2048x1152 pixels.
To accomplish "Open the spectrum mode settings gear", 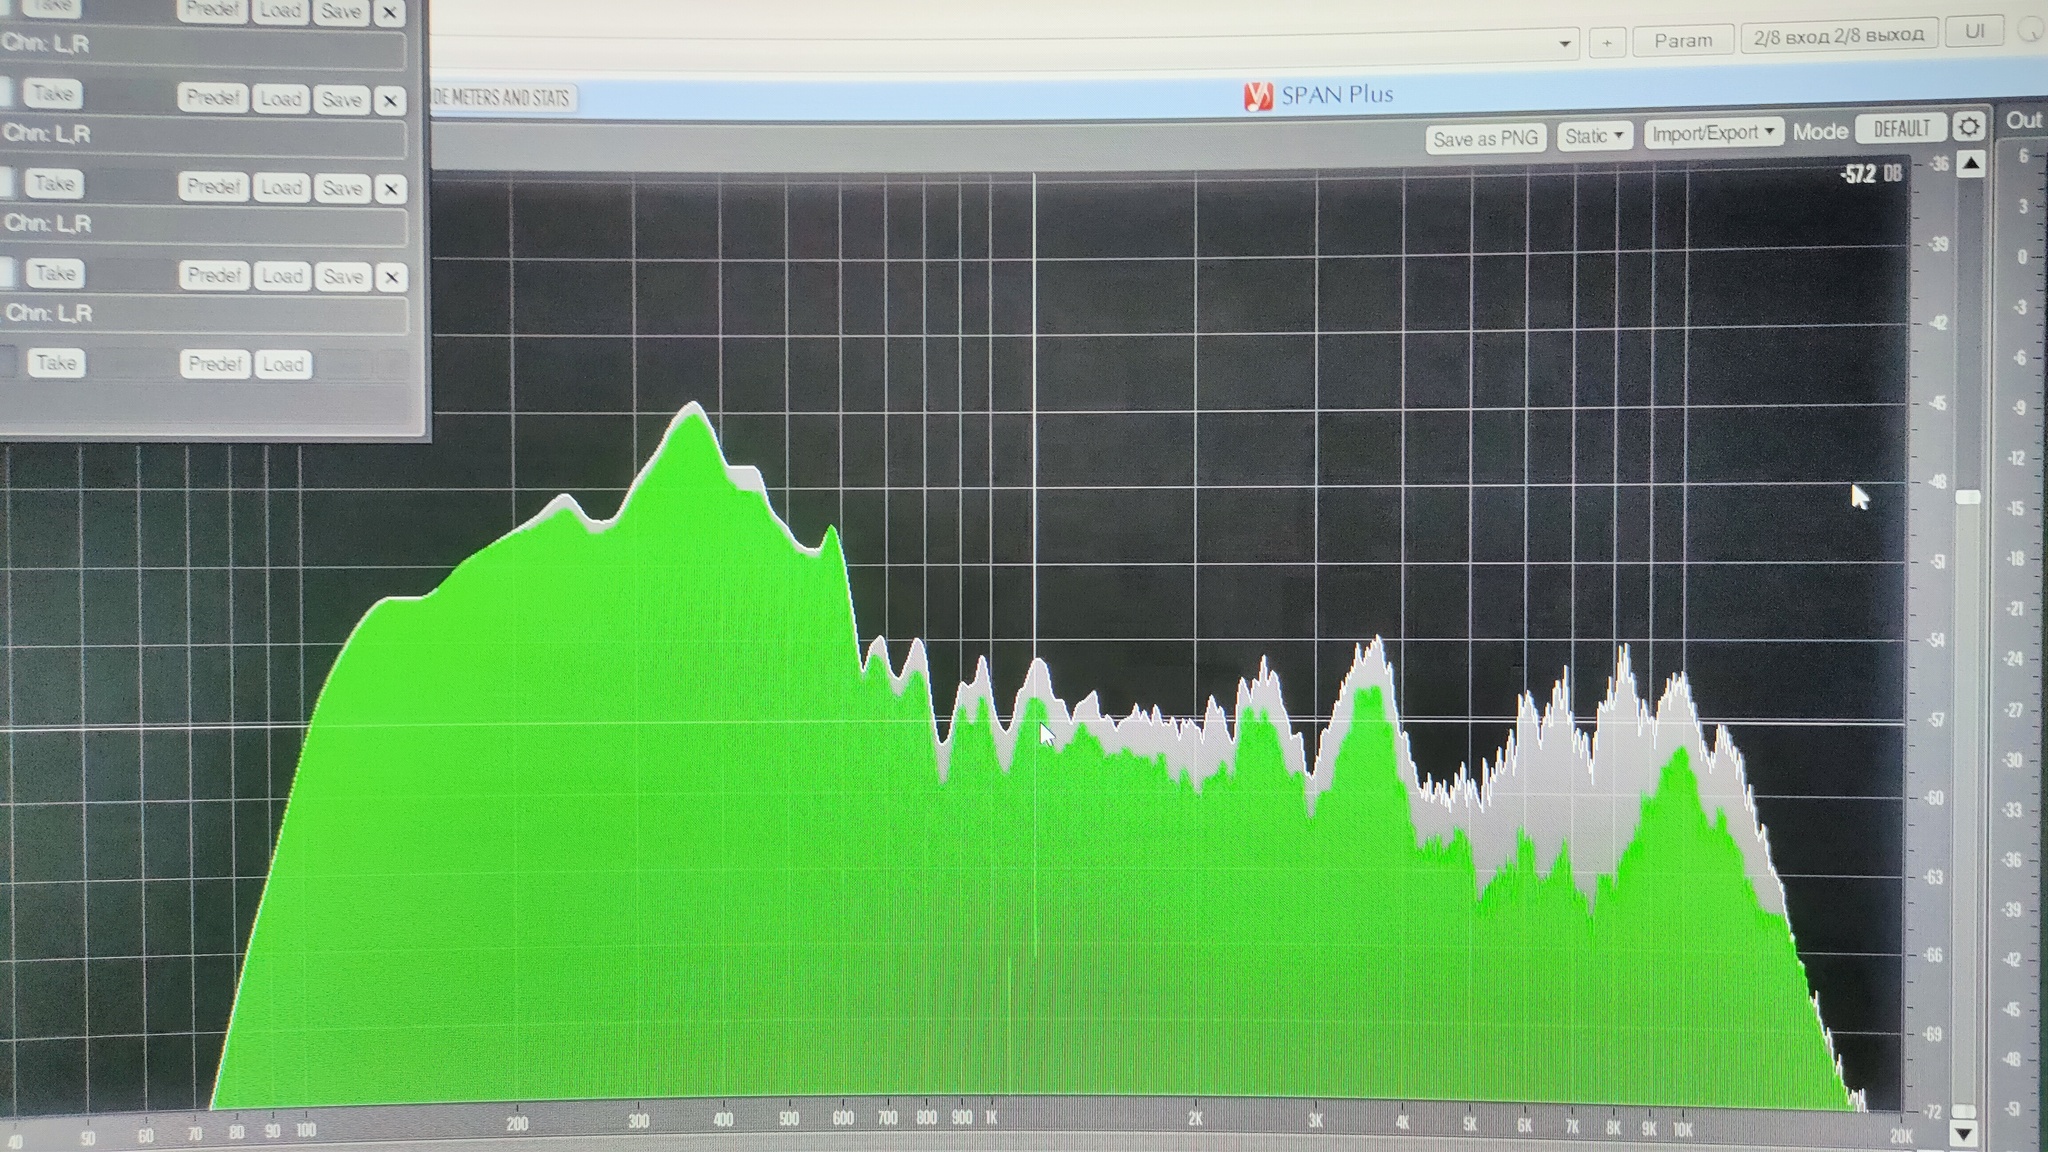I will click(x=1969, y=127).
